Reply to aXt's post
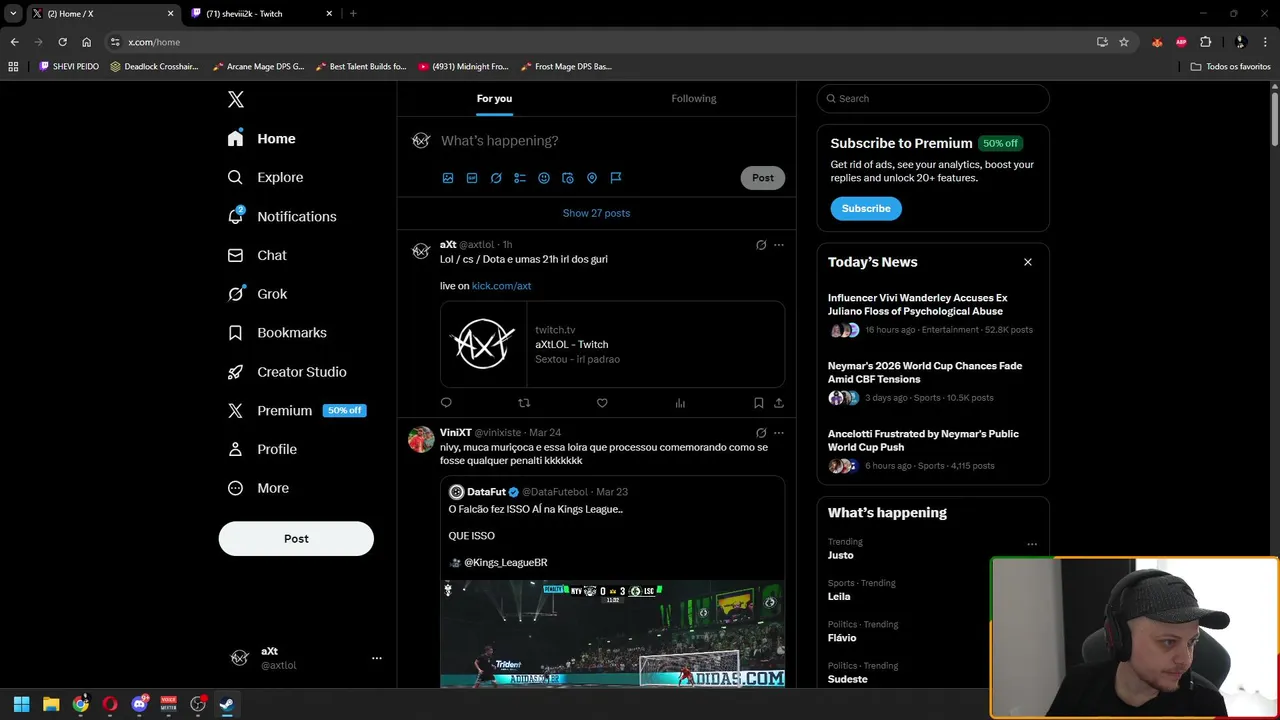This screenshot has width=1280, height=720. [446, 403]
